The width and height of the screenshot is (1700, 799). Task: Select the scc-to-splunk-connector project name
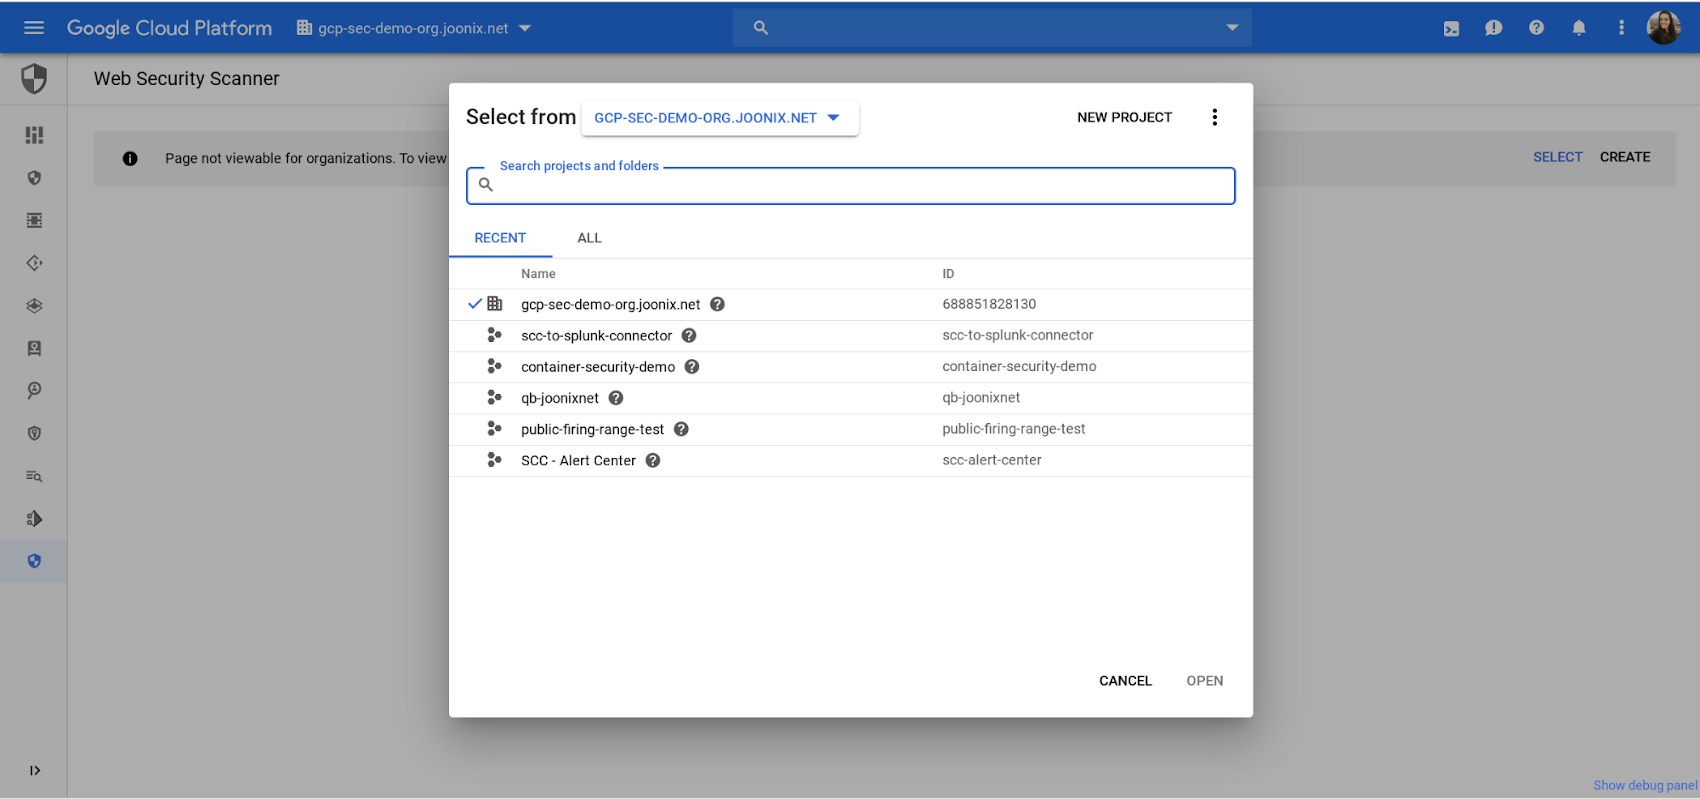(596, 335)
